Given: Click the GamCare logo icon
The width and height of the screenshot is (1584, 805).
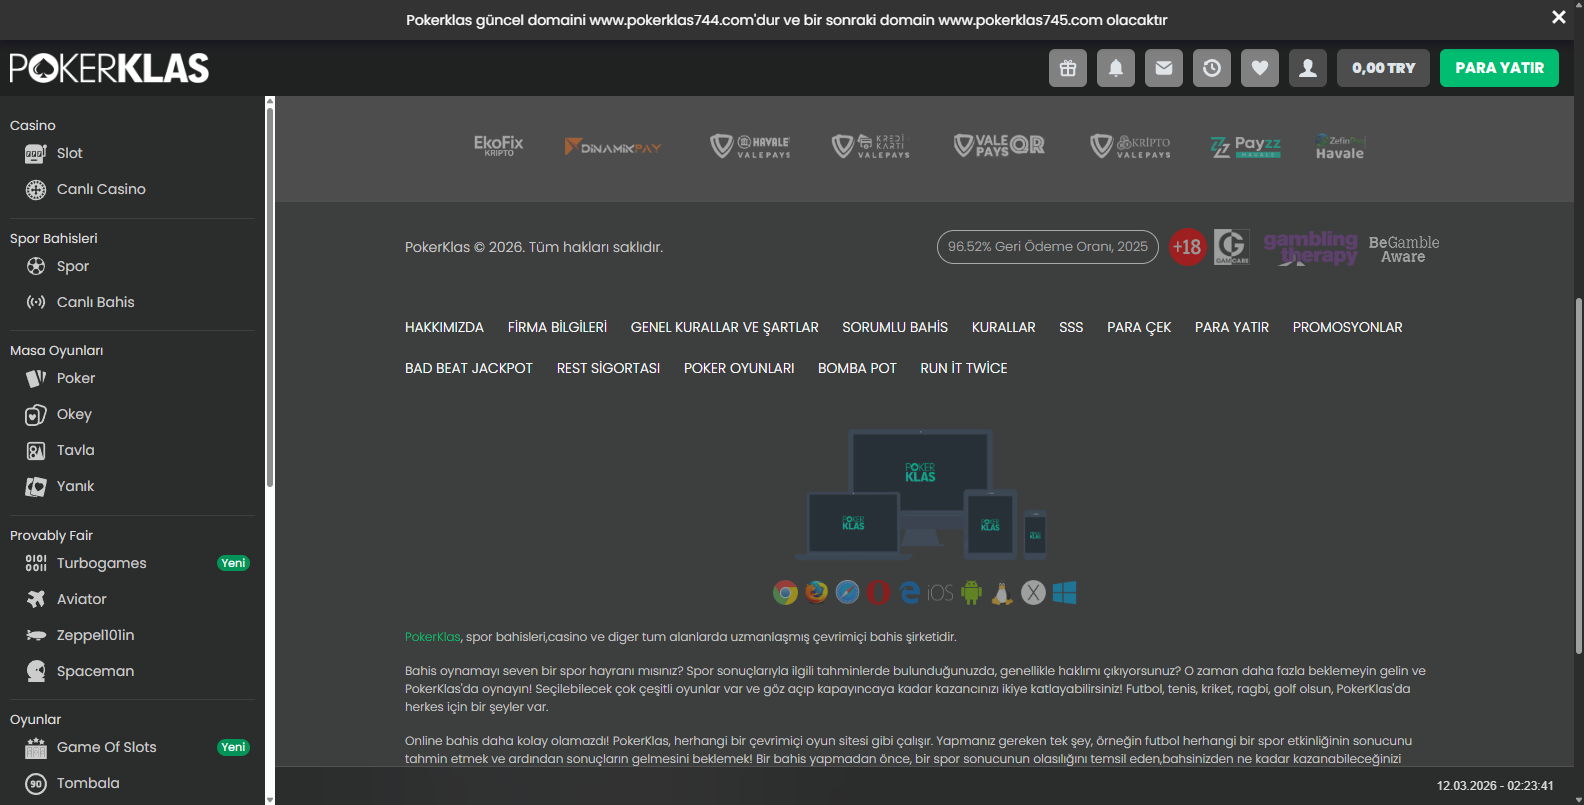Looking at the screenshot, I should point(1231,247).
